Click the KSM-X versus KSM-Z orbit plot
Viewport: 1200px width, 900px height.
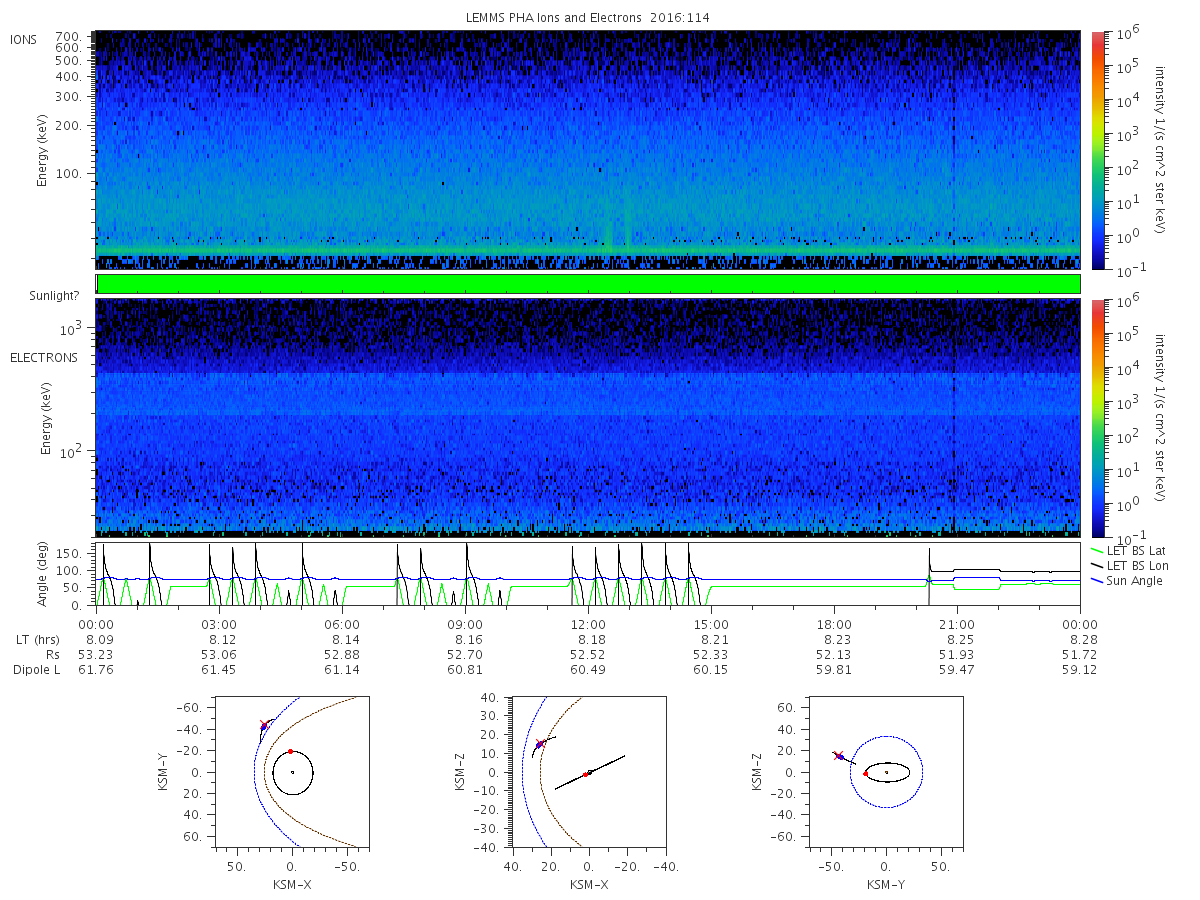[588, 772]
